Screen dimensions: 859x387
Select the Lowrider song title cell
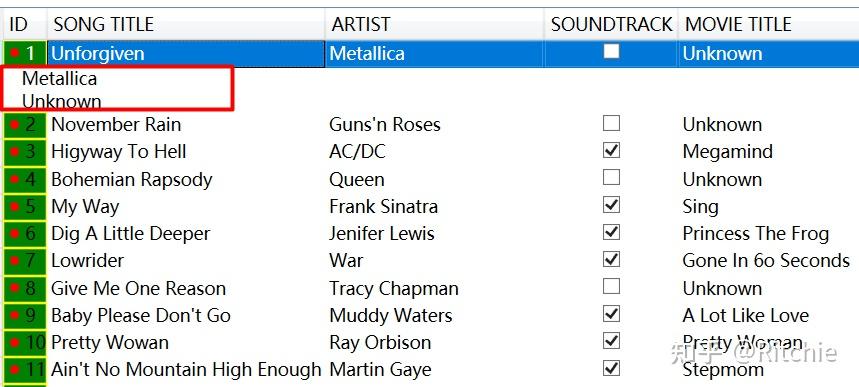[88, 261]
